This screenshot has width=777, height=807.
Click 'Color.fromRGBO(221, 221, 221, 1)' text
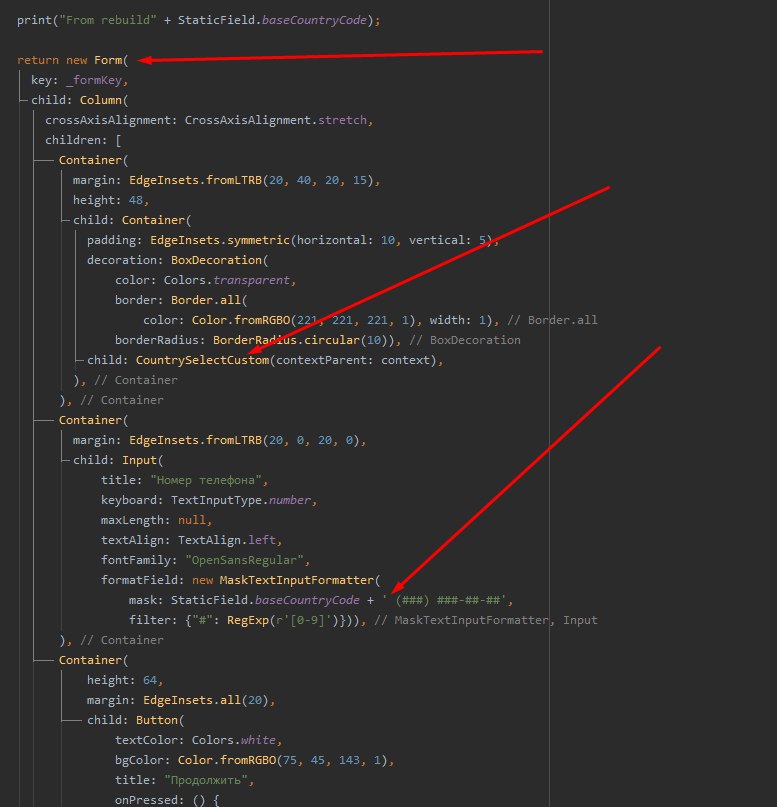(304, 320)
